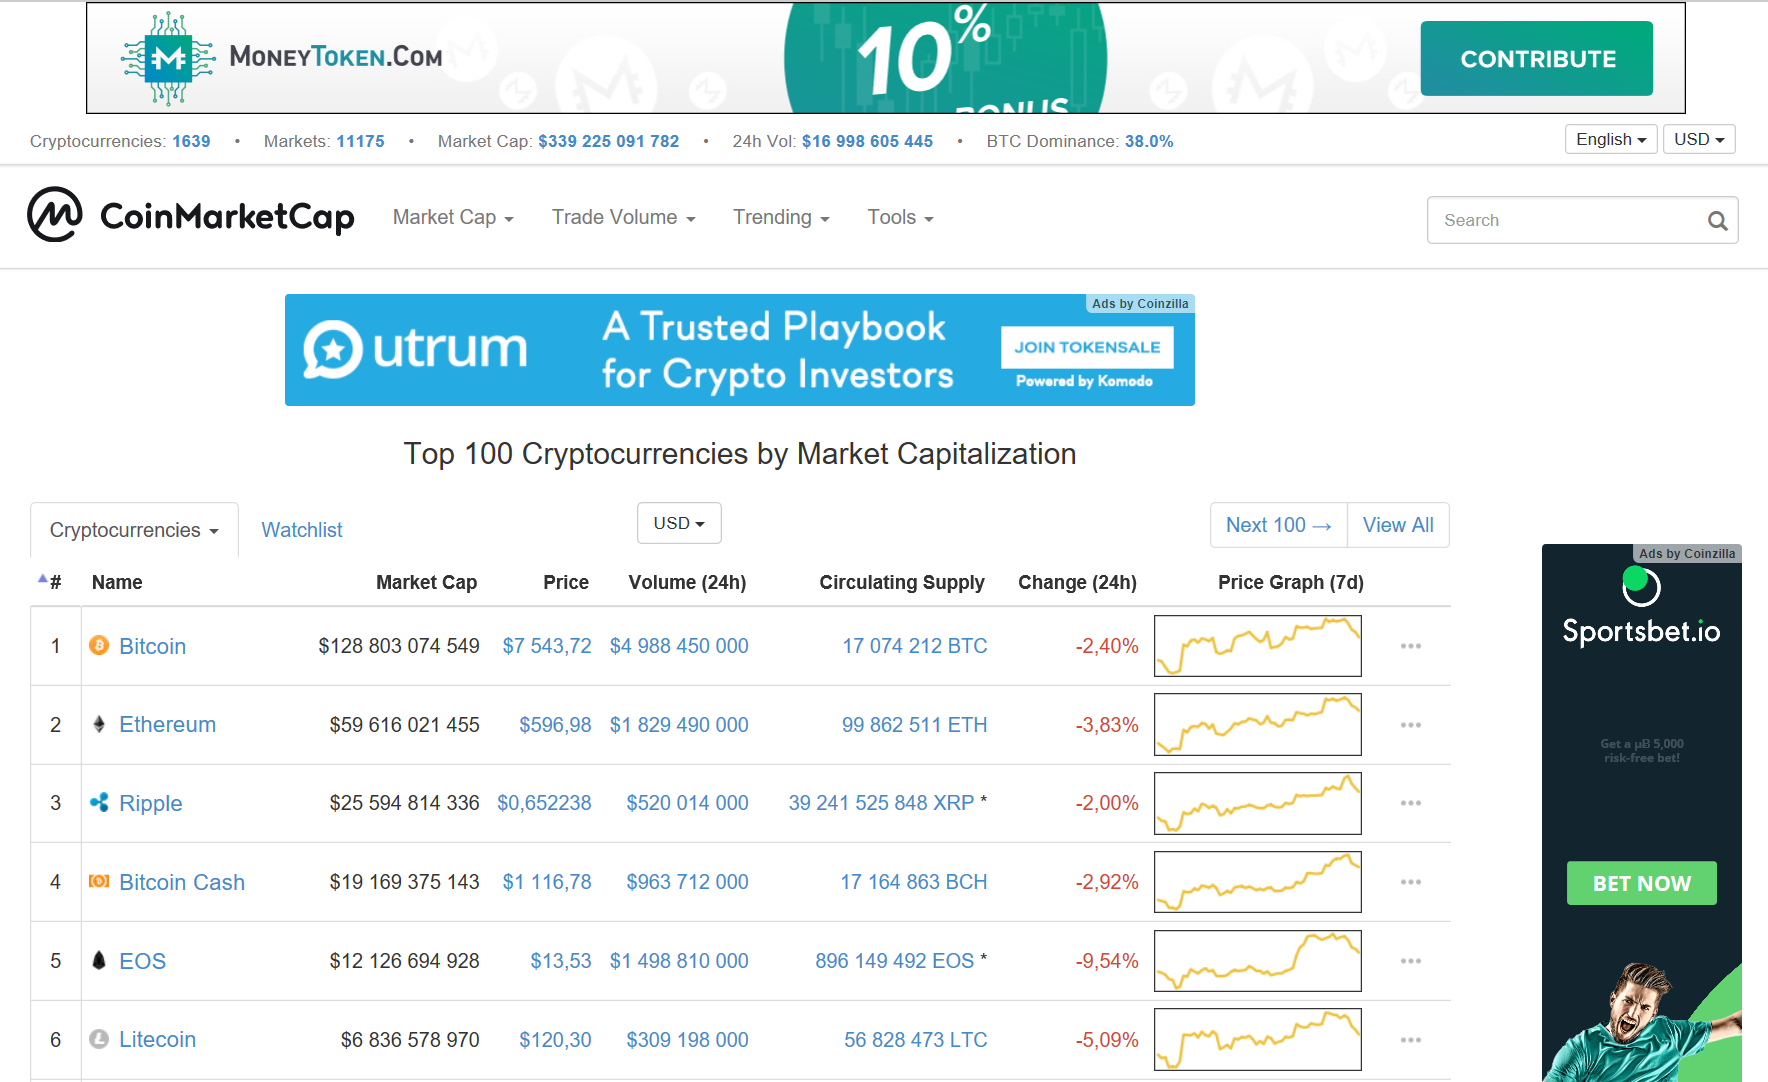Open Litecoin 7d price graph thumbnail

coord(1257,1040)
